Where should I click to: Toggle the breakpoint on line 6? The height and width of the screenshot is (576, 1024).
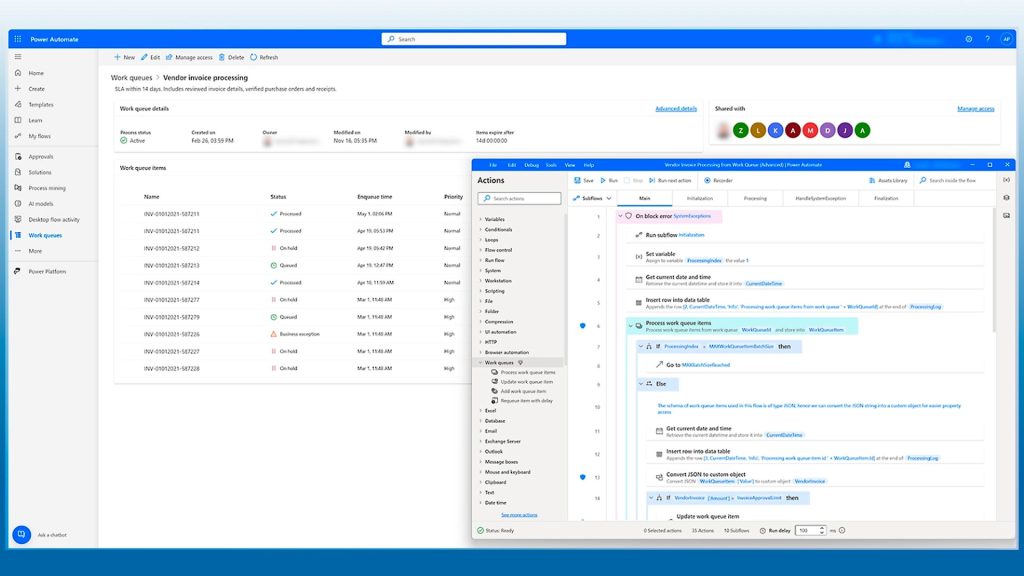click(x=583, y=325)
